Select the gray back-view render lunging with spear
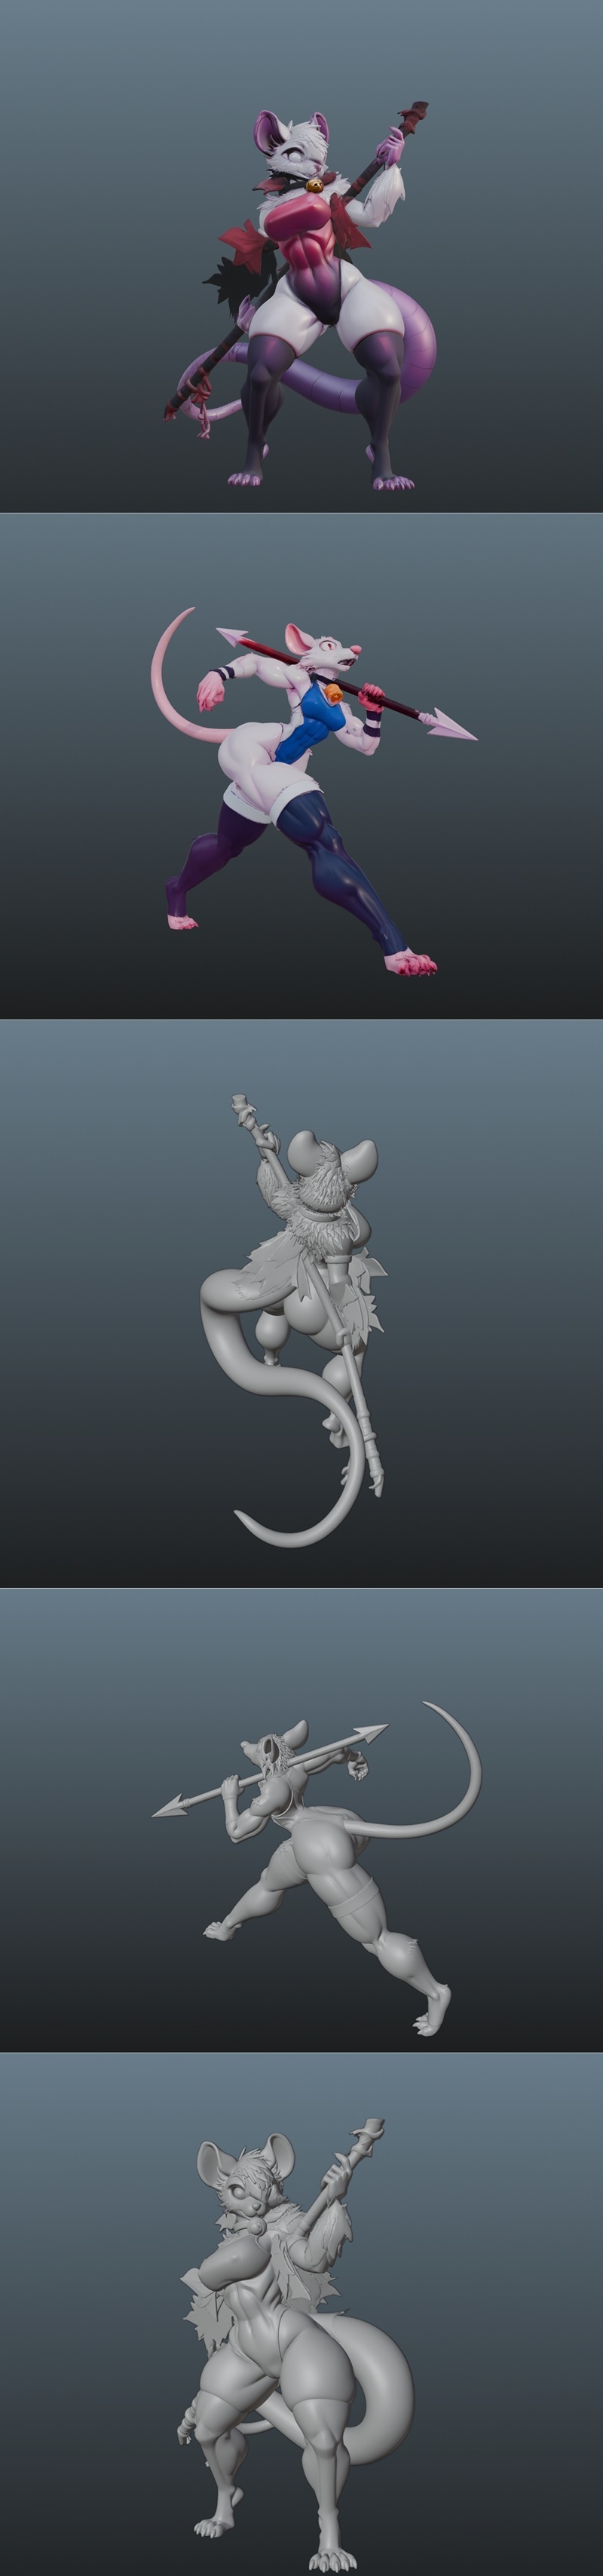Image resolution: width=603 pixels, height=2576 pixels. [x=301, y=1820]
